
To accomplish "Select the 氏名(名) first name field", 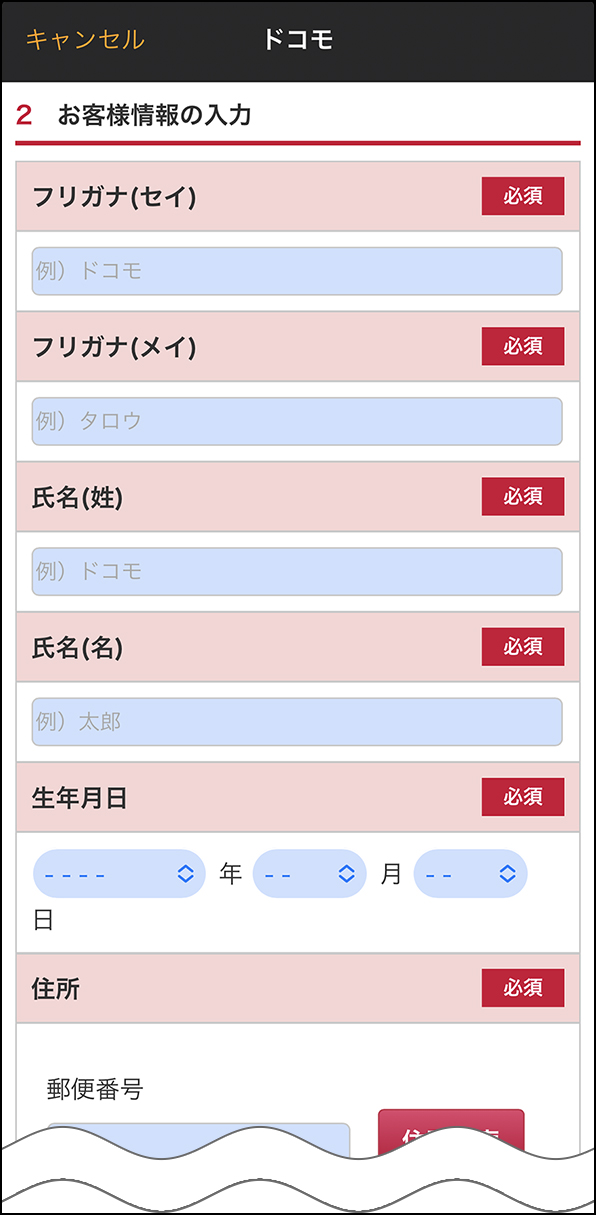I will [298, 721].
